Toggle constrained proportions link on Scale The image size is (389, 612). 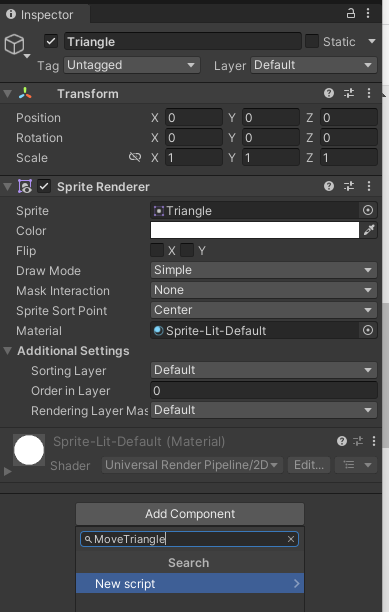pos(135,157)
